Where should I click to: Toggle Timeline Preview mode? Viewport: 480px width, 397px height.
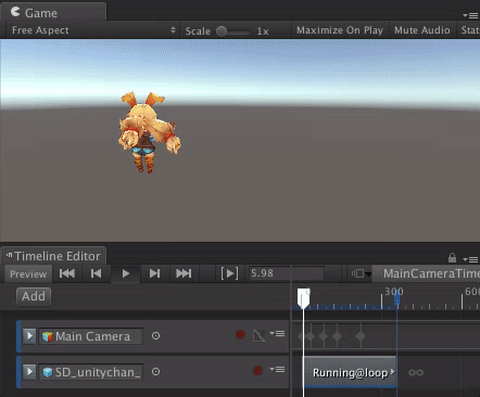click(x=28, y=274)
